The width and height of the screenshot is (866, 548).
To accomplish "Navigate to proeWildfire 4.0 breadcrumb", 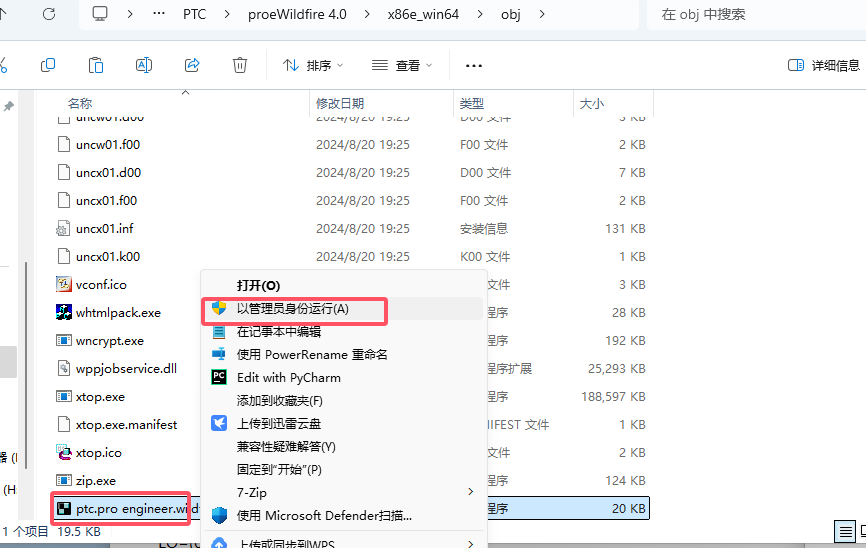I will 297,14.
